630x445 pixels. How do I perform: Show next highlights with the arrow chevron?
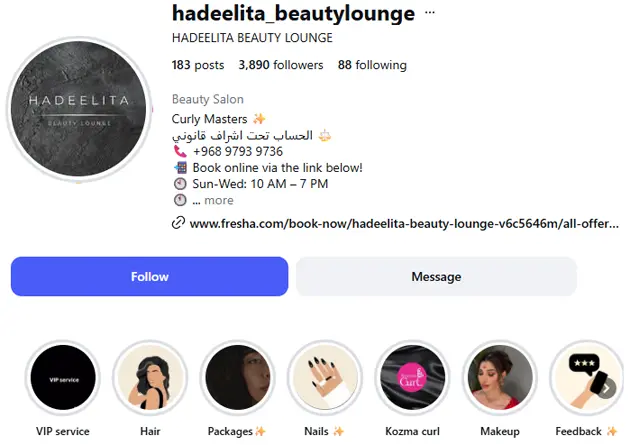pyautogui.click(x=606, y=388)
